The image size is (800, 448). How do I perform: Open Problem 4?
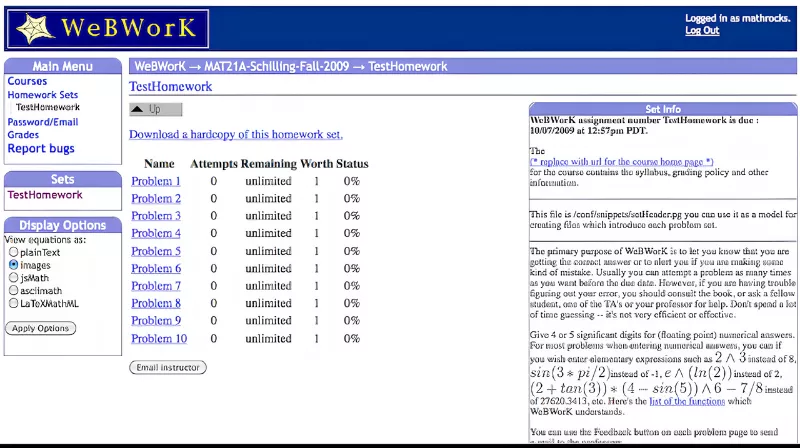click(156, 233)
